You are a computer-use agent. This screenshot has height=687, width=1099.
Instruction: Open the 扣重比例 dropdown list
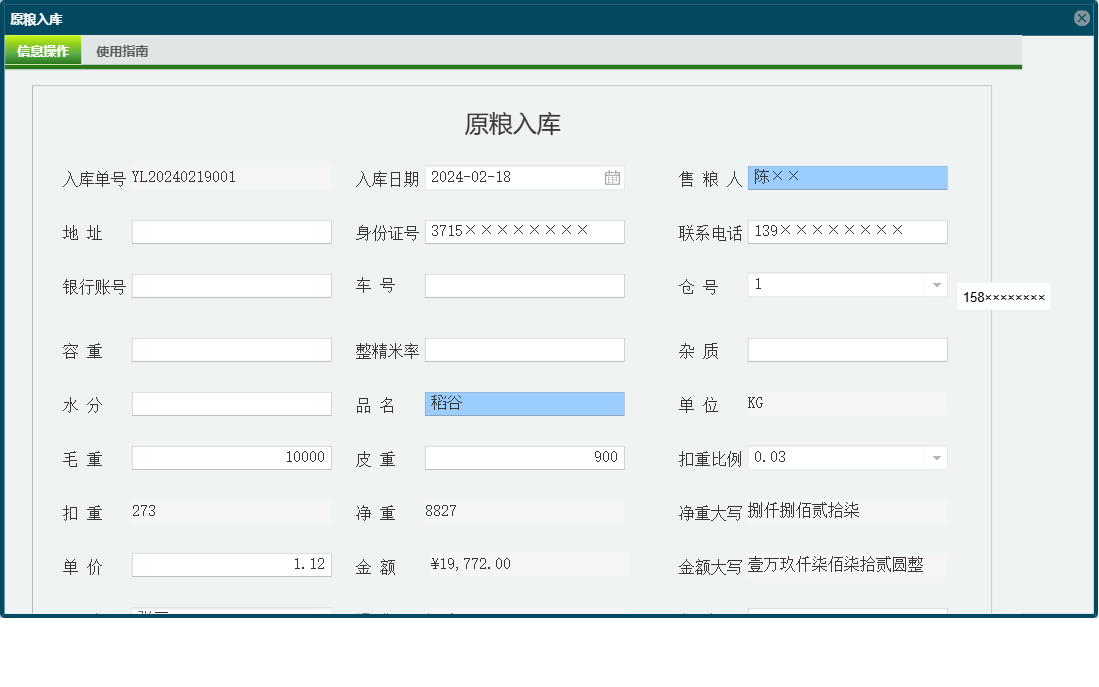(x=935, y=457)
